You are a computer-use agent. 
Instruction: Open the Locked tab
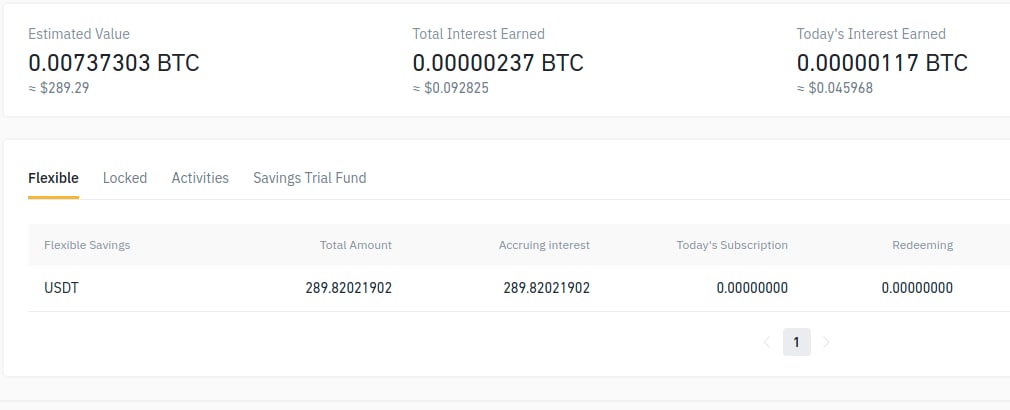[125, 178]
